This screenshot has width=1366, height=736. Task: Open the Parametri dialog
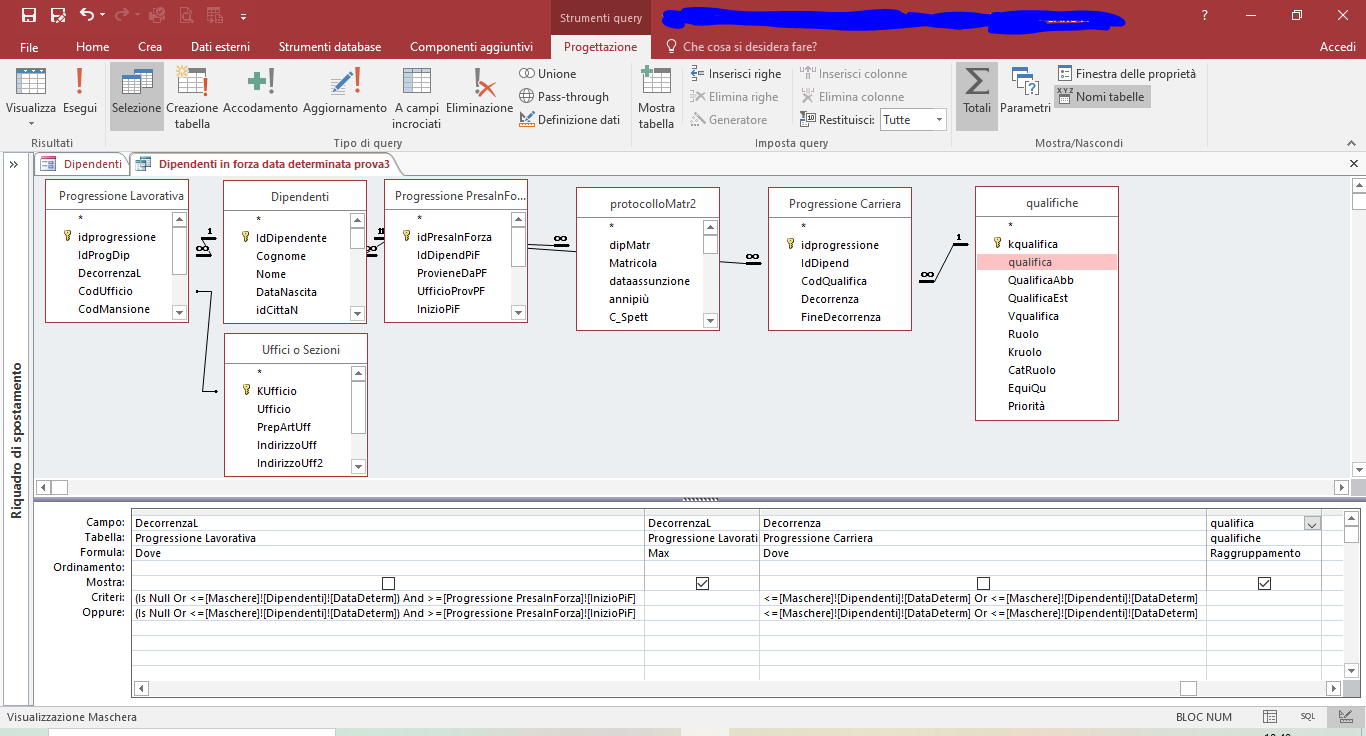tap(1025, 90)
